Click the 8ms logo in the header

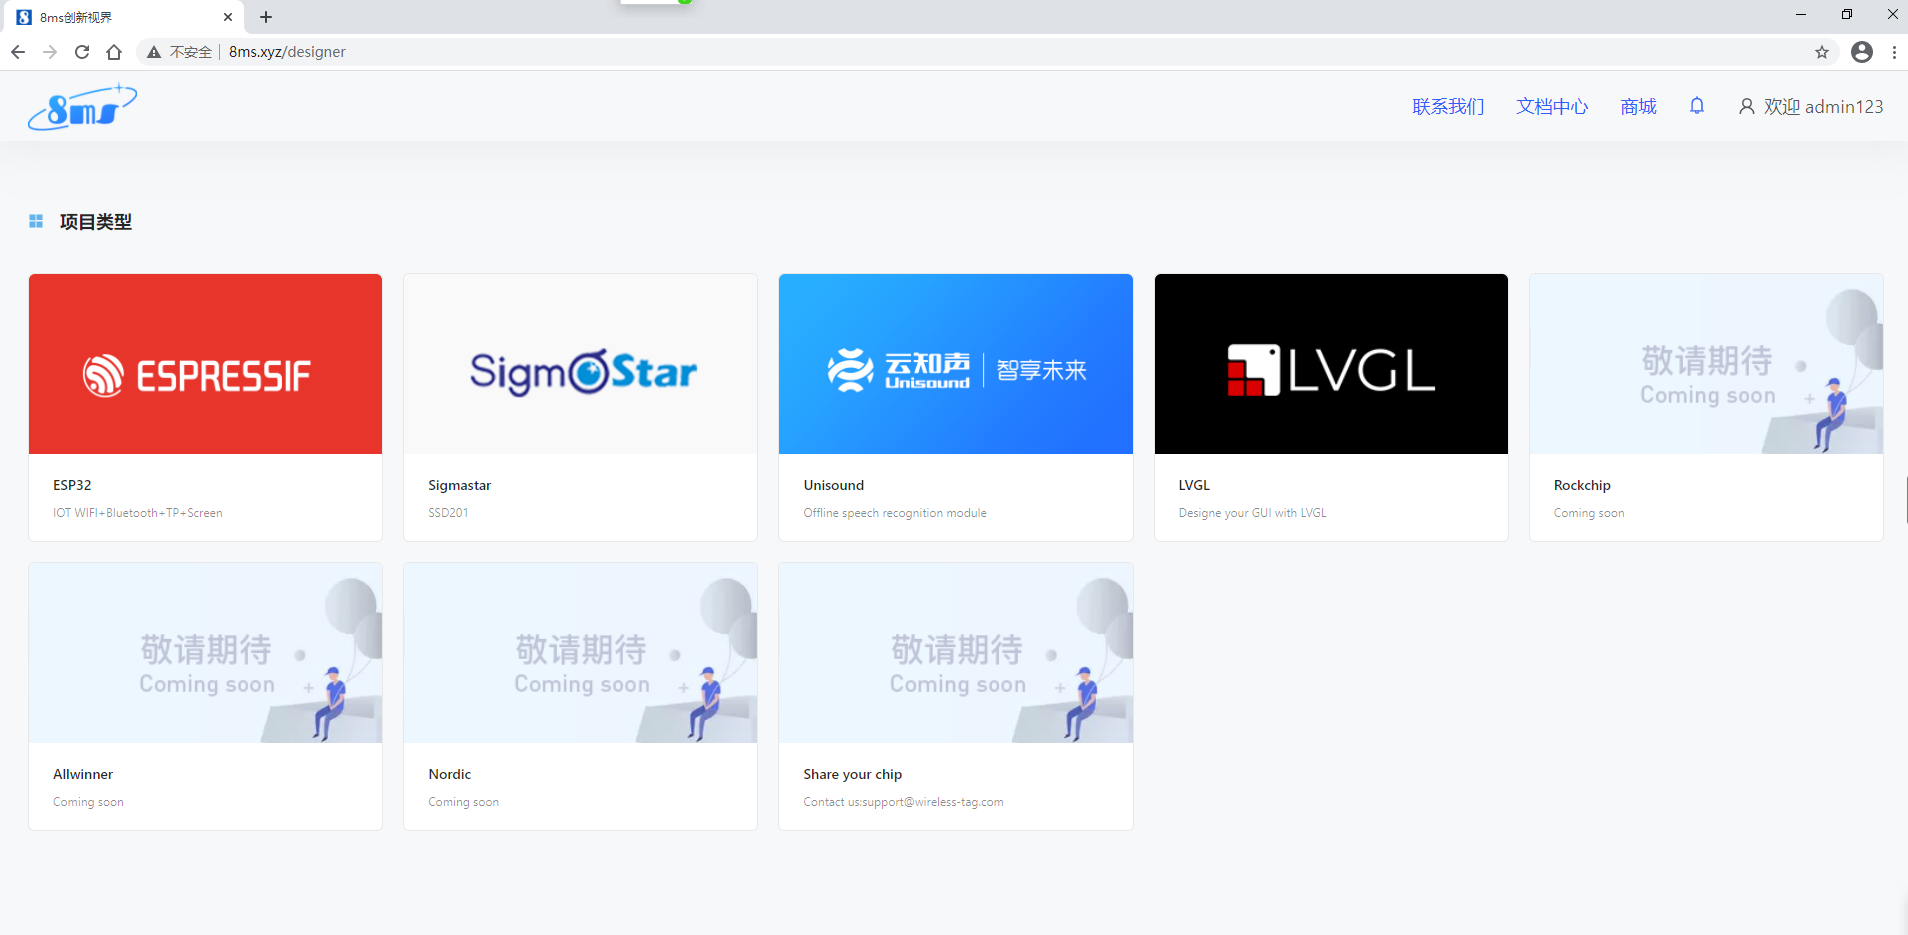click(x=82, y=107)
